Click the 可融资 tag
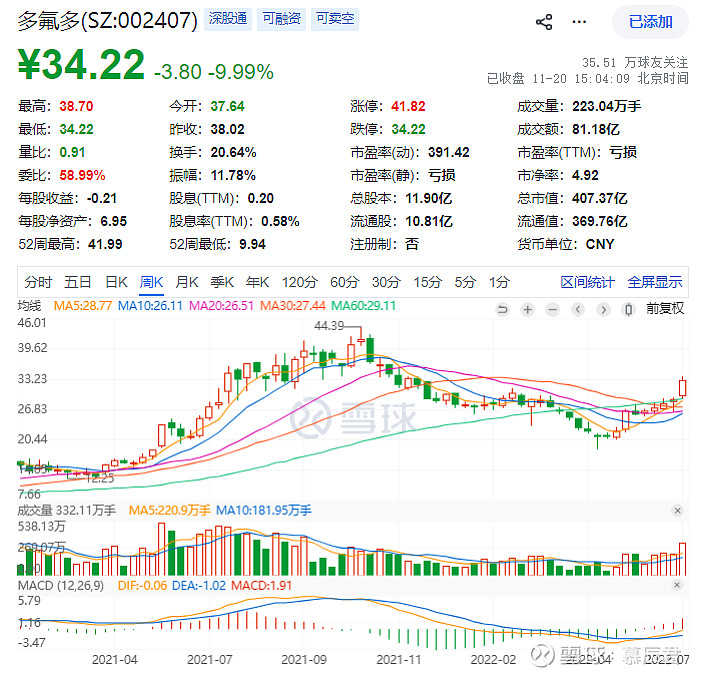Viewport: 702px width, 677px height. (x=281, y=19)
